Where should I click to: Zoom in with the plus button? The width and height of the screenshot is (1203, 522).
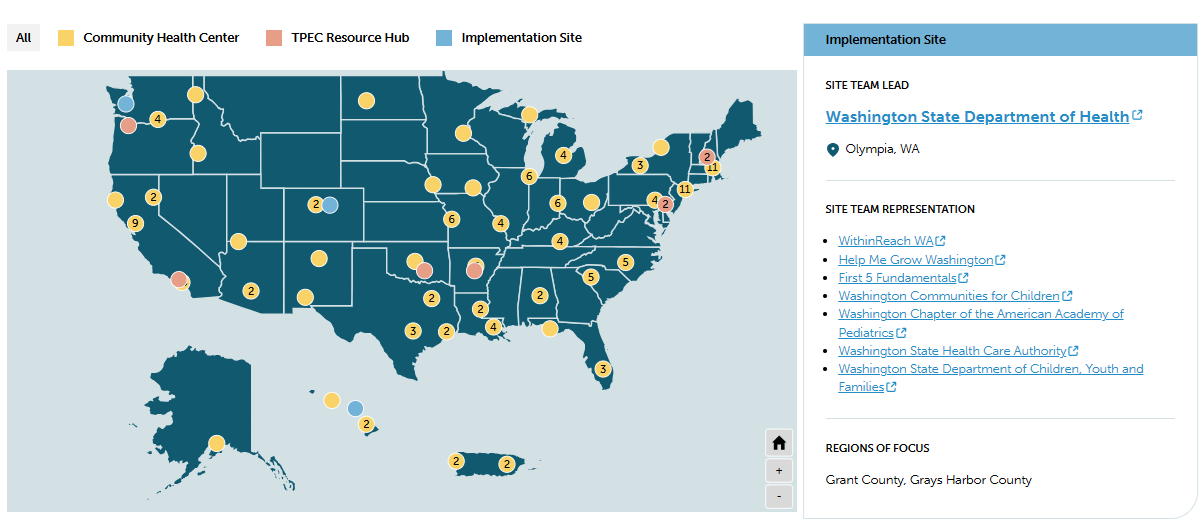pos(779,470)
